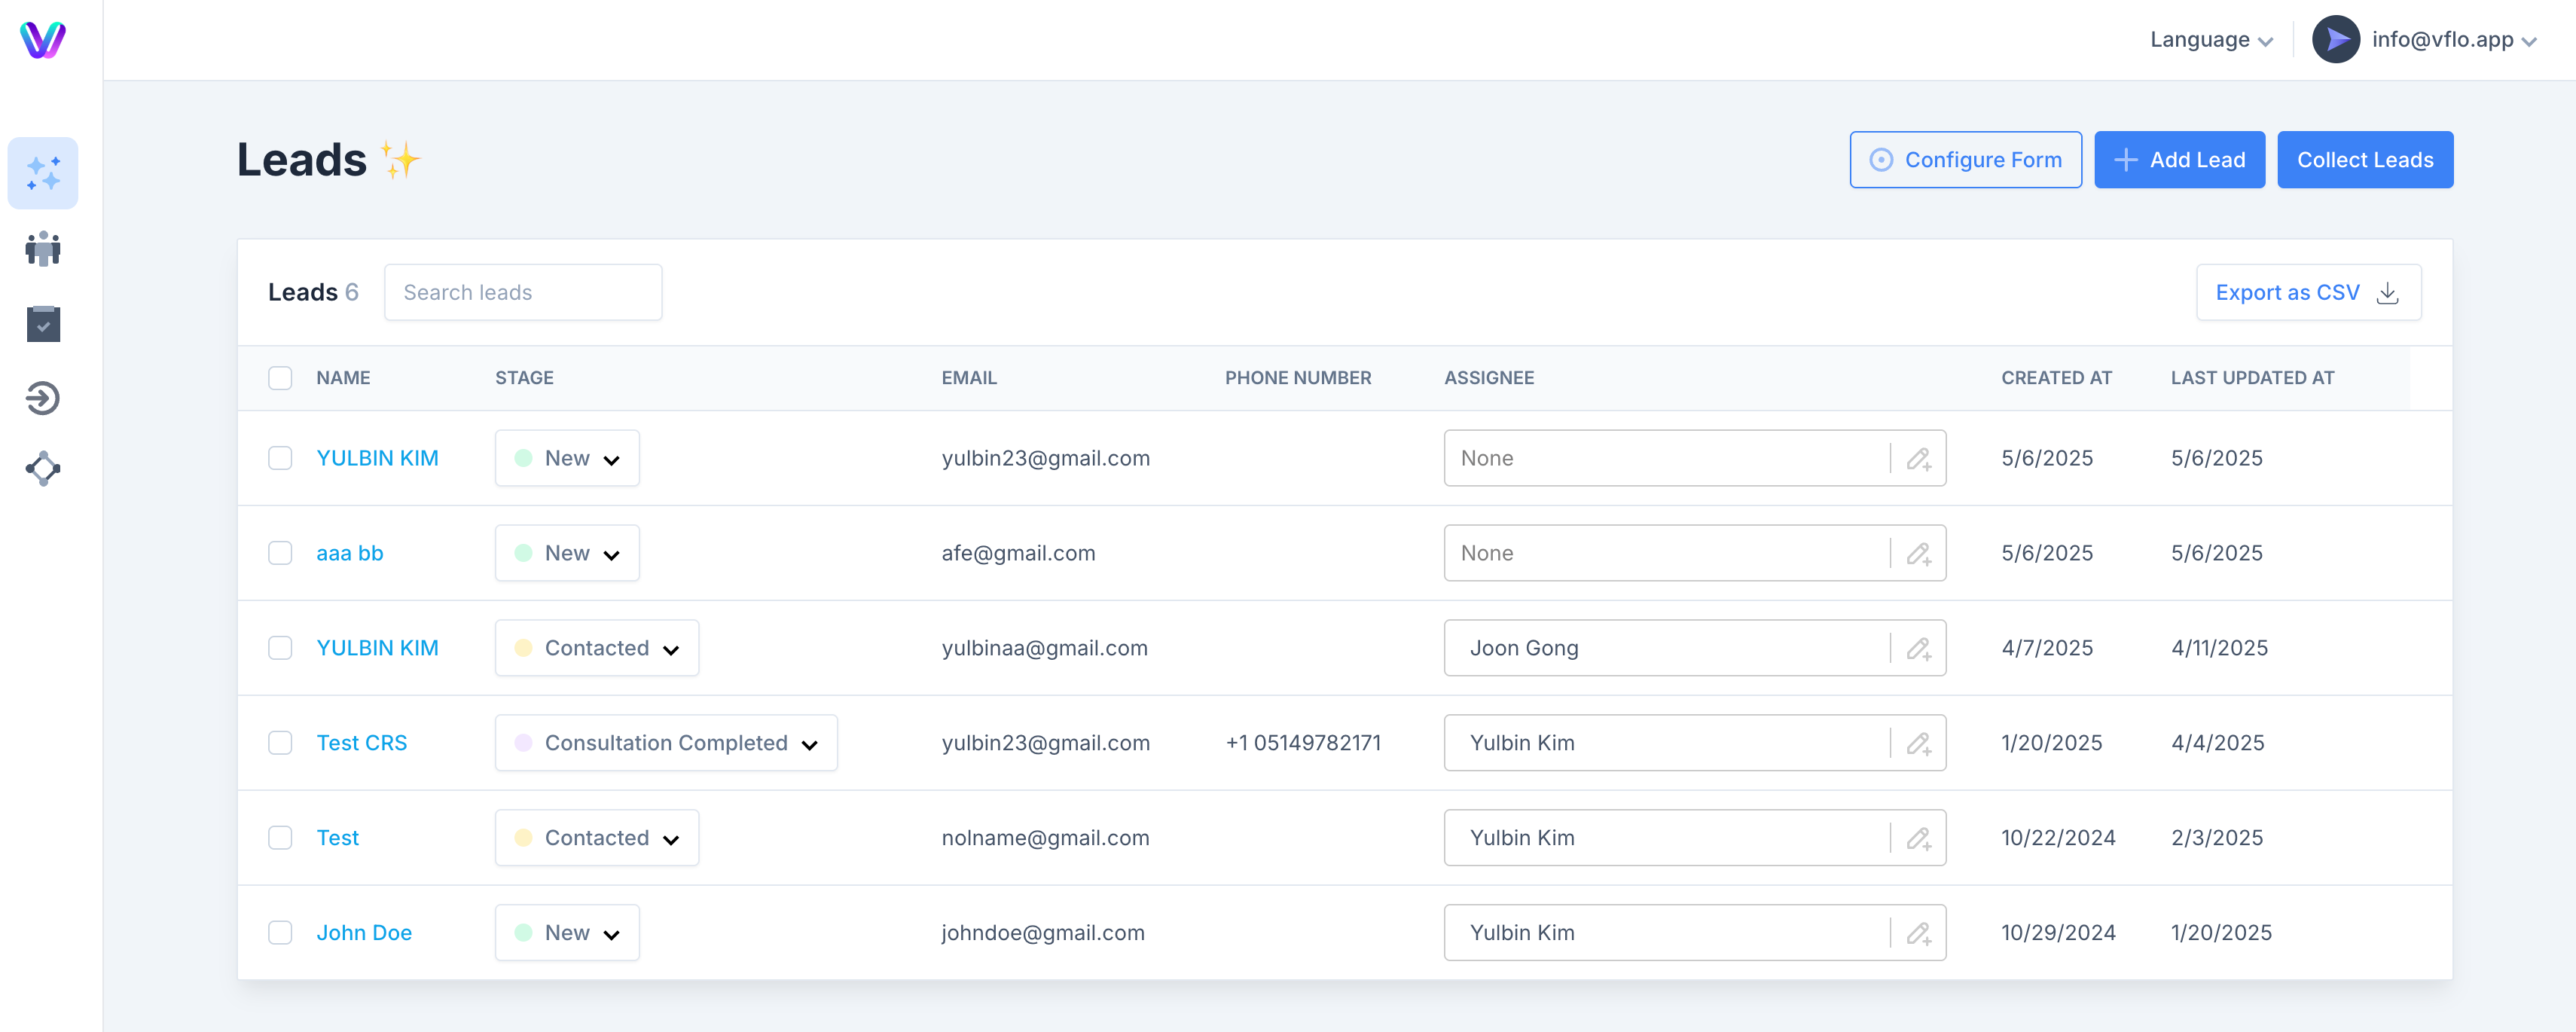Open the Leads sparkle icon in the sidebar
Viewport: 2576px width, 1032px height.
pos(43,173)
